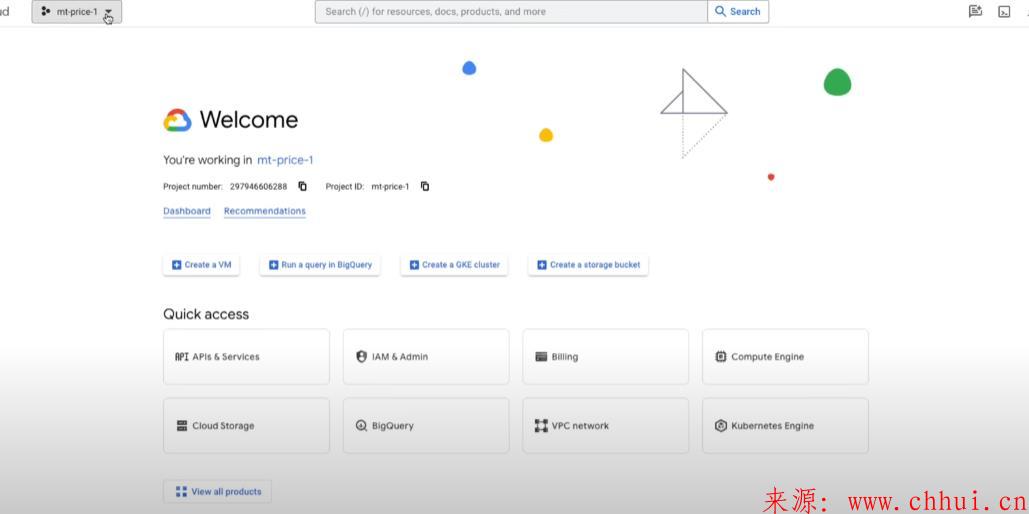Click the Quick access heading

point(206,314)
